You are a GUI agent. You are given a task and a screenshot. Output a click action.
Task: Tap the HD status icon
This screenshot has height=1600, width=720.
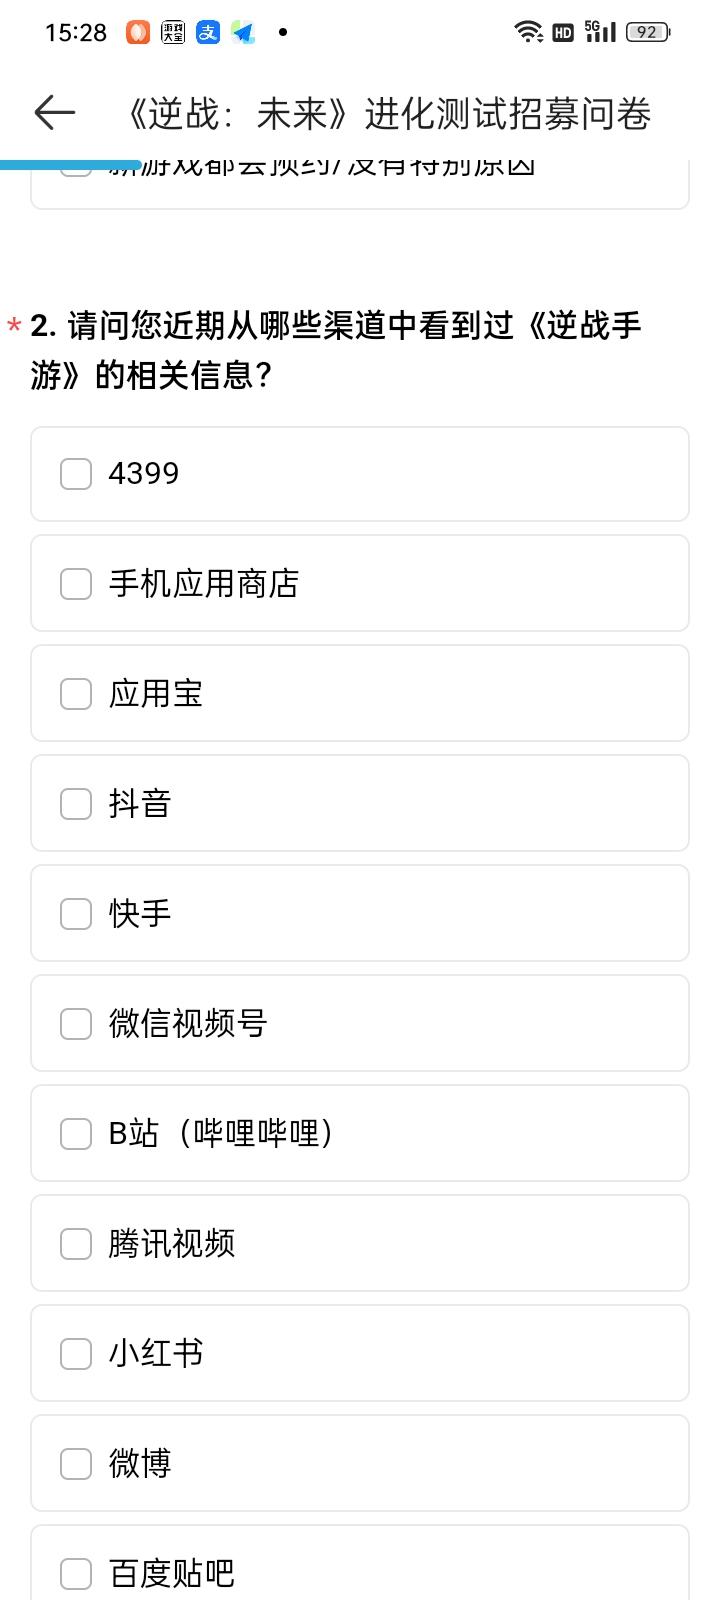[563, 33]
